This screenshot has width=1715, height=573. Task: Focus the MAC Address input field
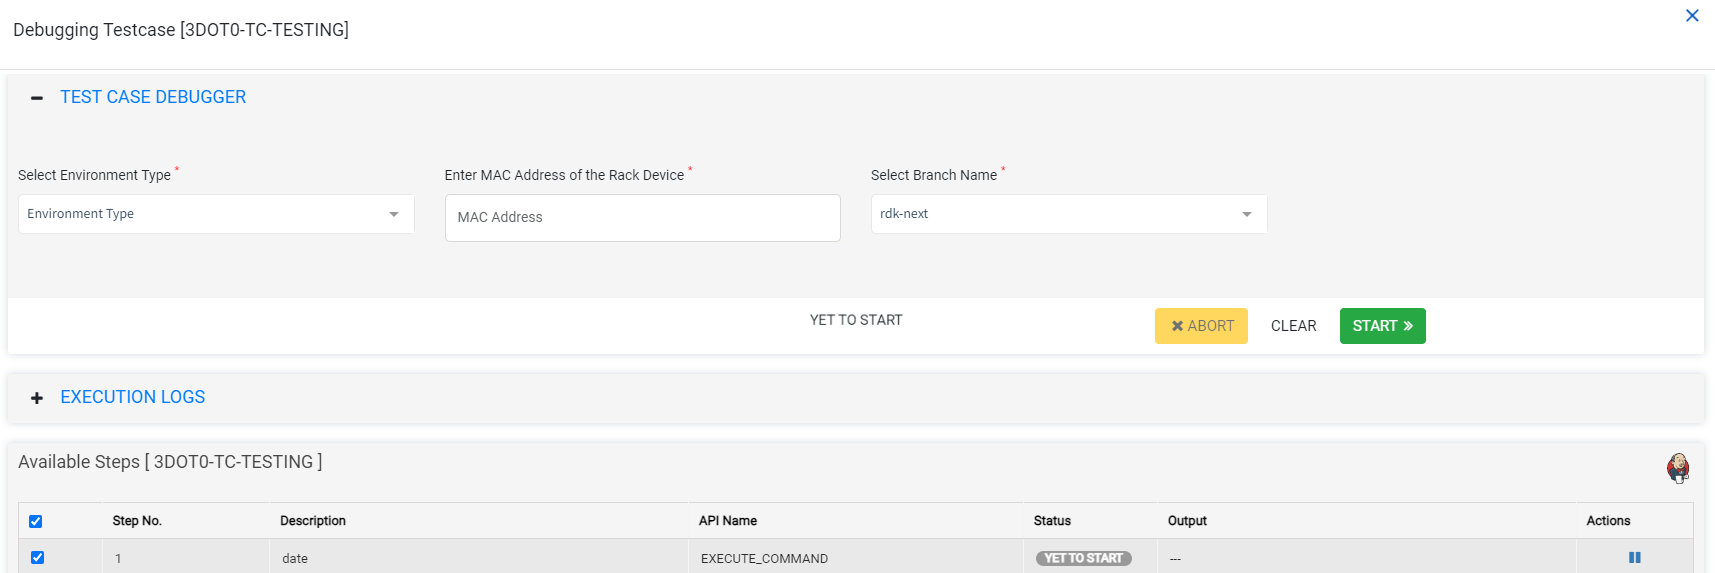pyautogui.click(x=642, y=217)
